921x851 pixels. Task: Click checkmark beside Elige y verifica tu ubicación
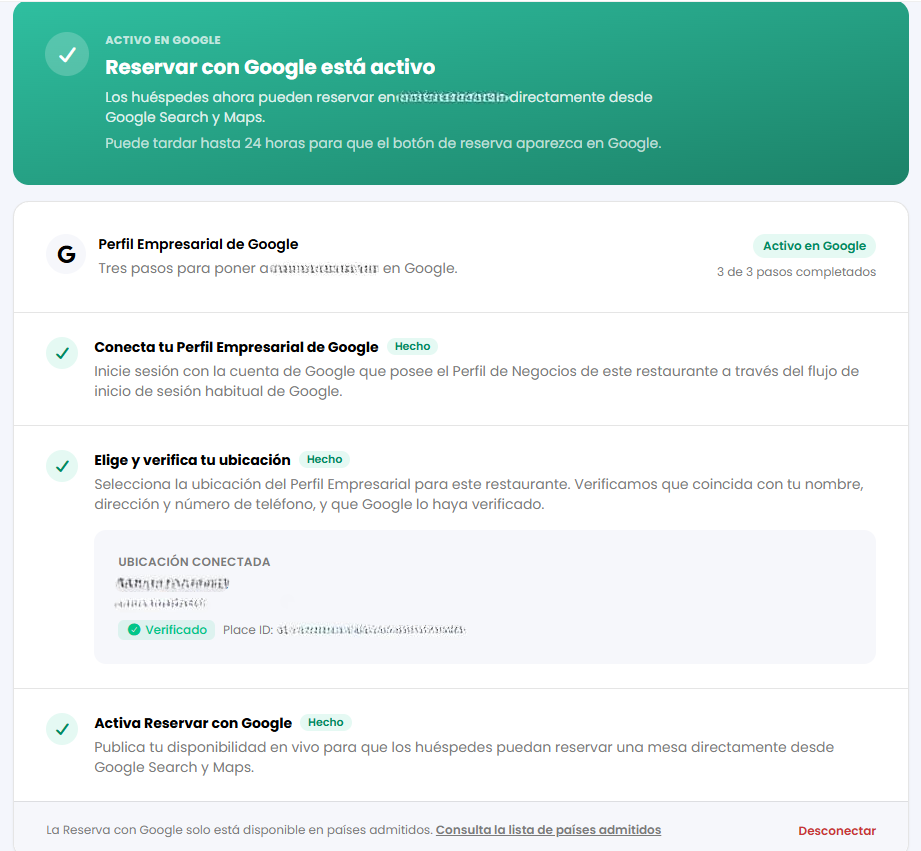point(62,466)
